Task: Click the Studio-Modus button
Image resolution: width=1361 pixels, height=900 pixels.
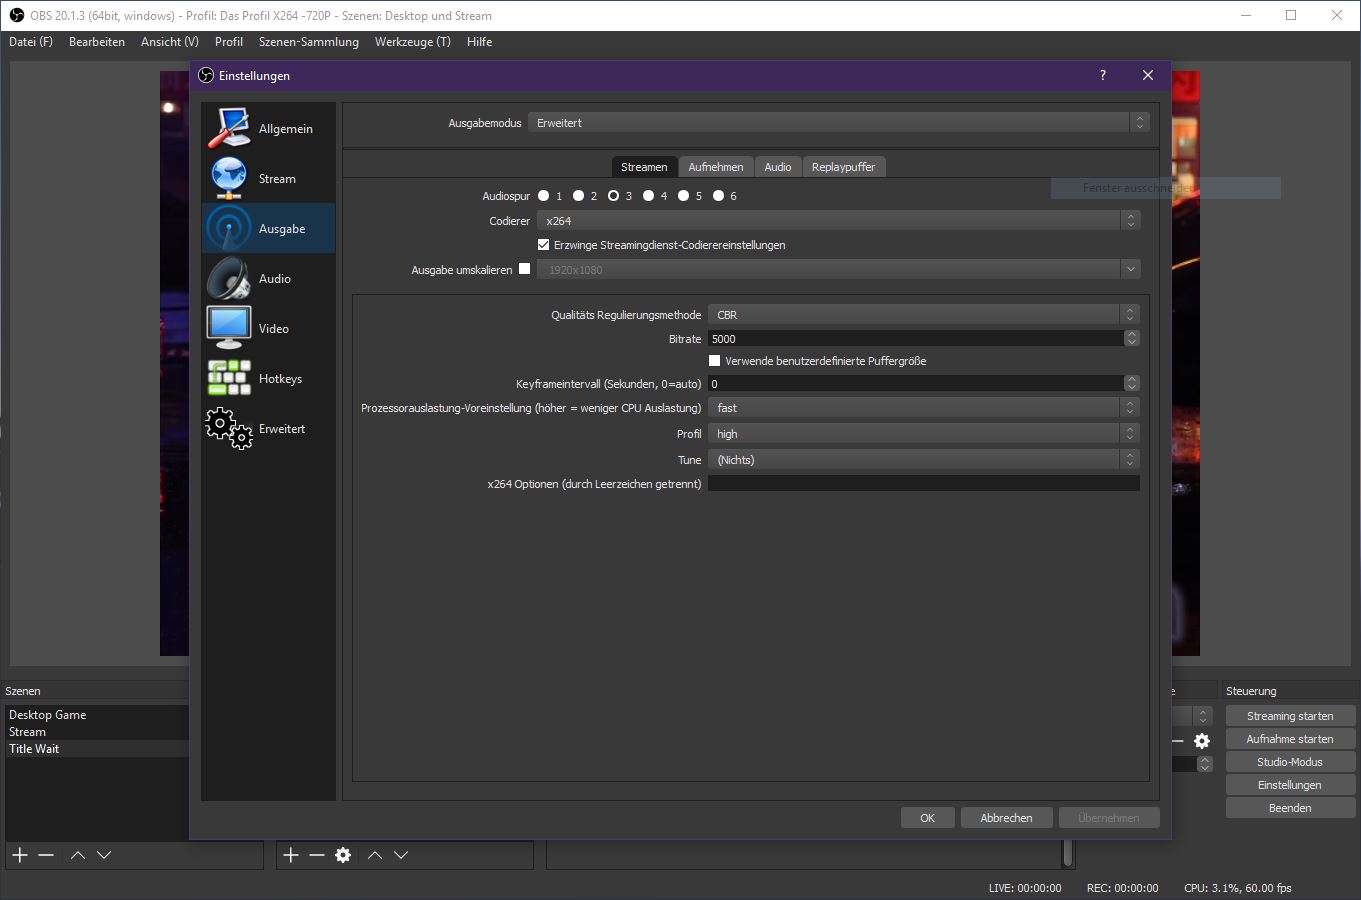Action: [1290, 762]
